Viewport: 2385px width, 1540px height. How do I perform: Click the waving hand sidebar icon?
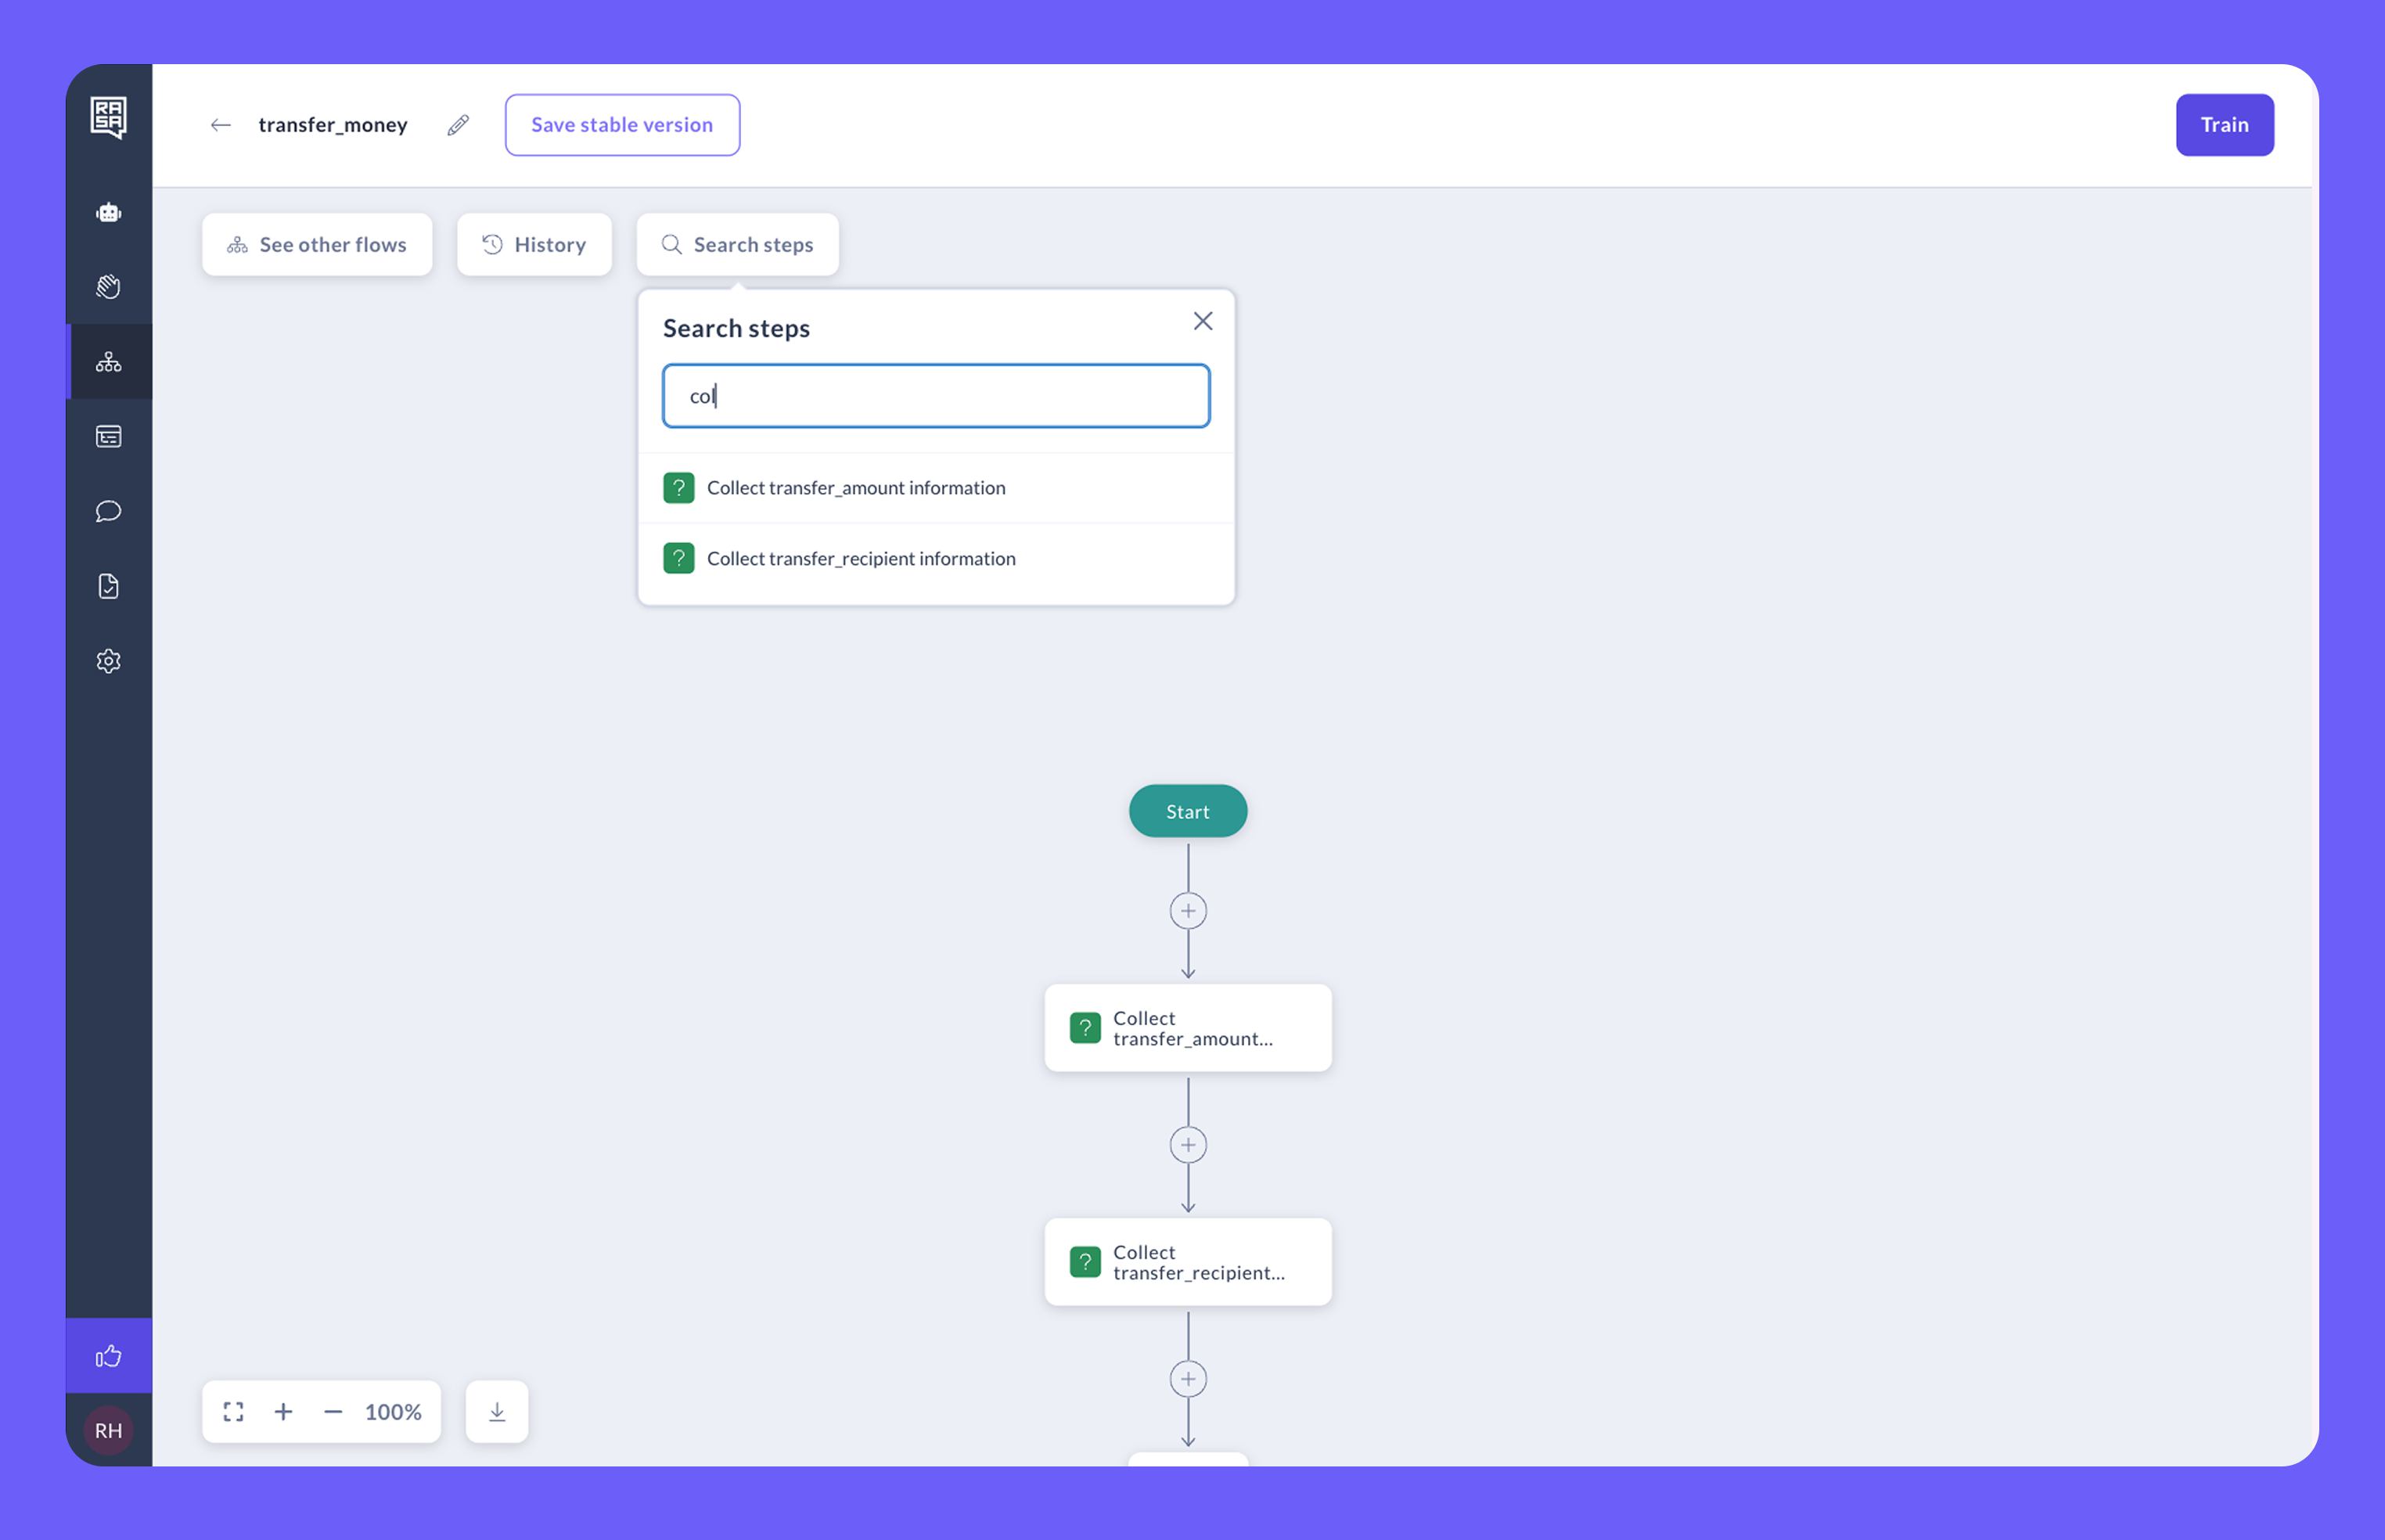coord(108,287)
